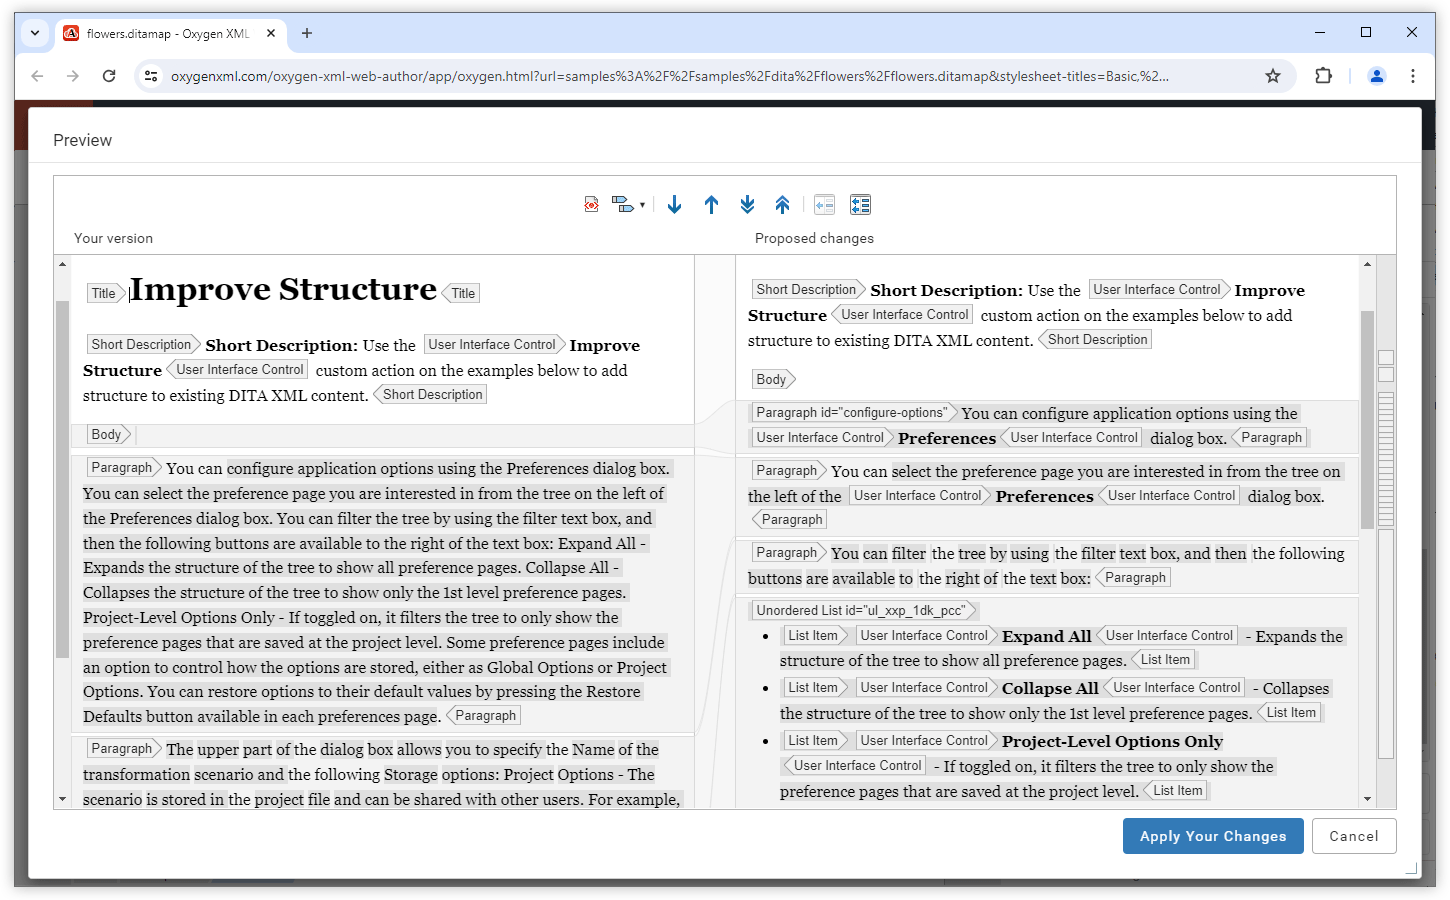Go to previous change arrow

click(711, 205)
